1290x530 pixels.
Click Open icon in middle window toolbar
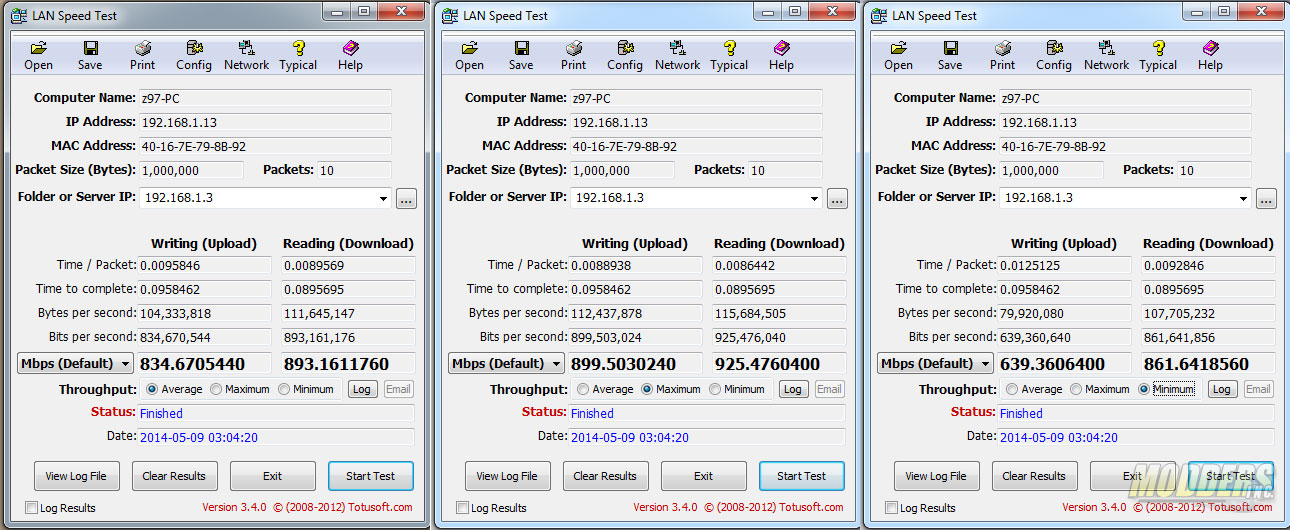[x=470, y=55]
